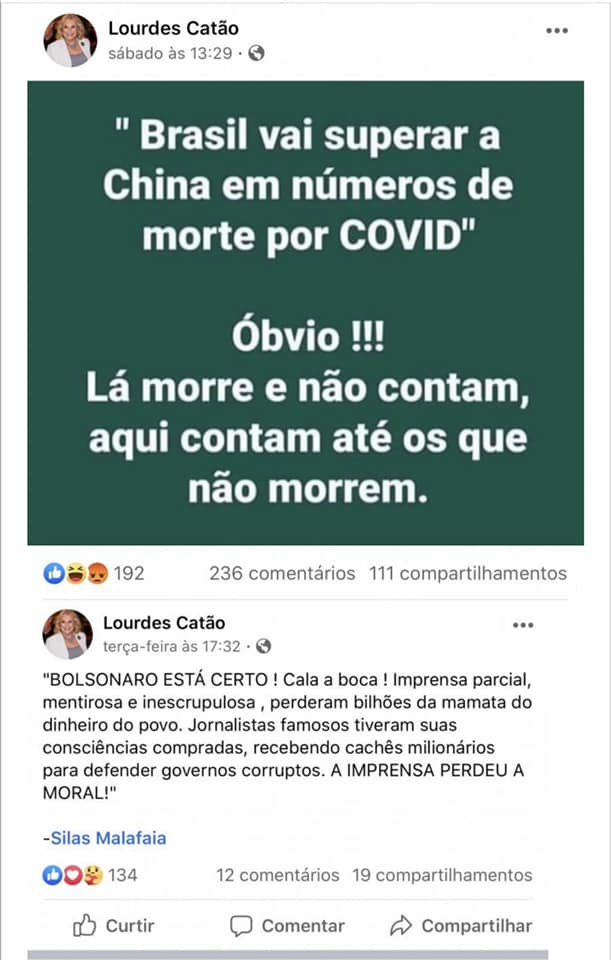Open the Silas Malafaia tagged link
Viewport: 611px width, 960px height.
(x=108, y=838)
